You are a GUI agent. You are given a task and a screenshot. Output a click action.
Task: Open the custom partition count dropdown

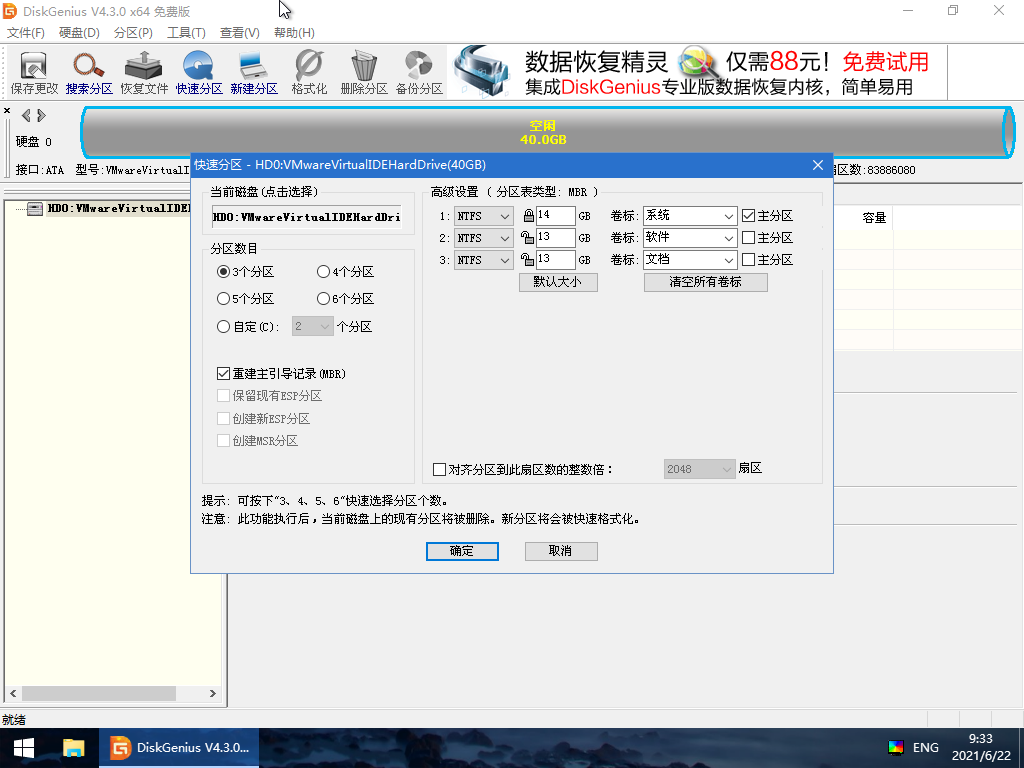(313, 326)
